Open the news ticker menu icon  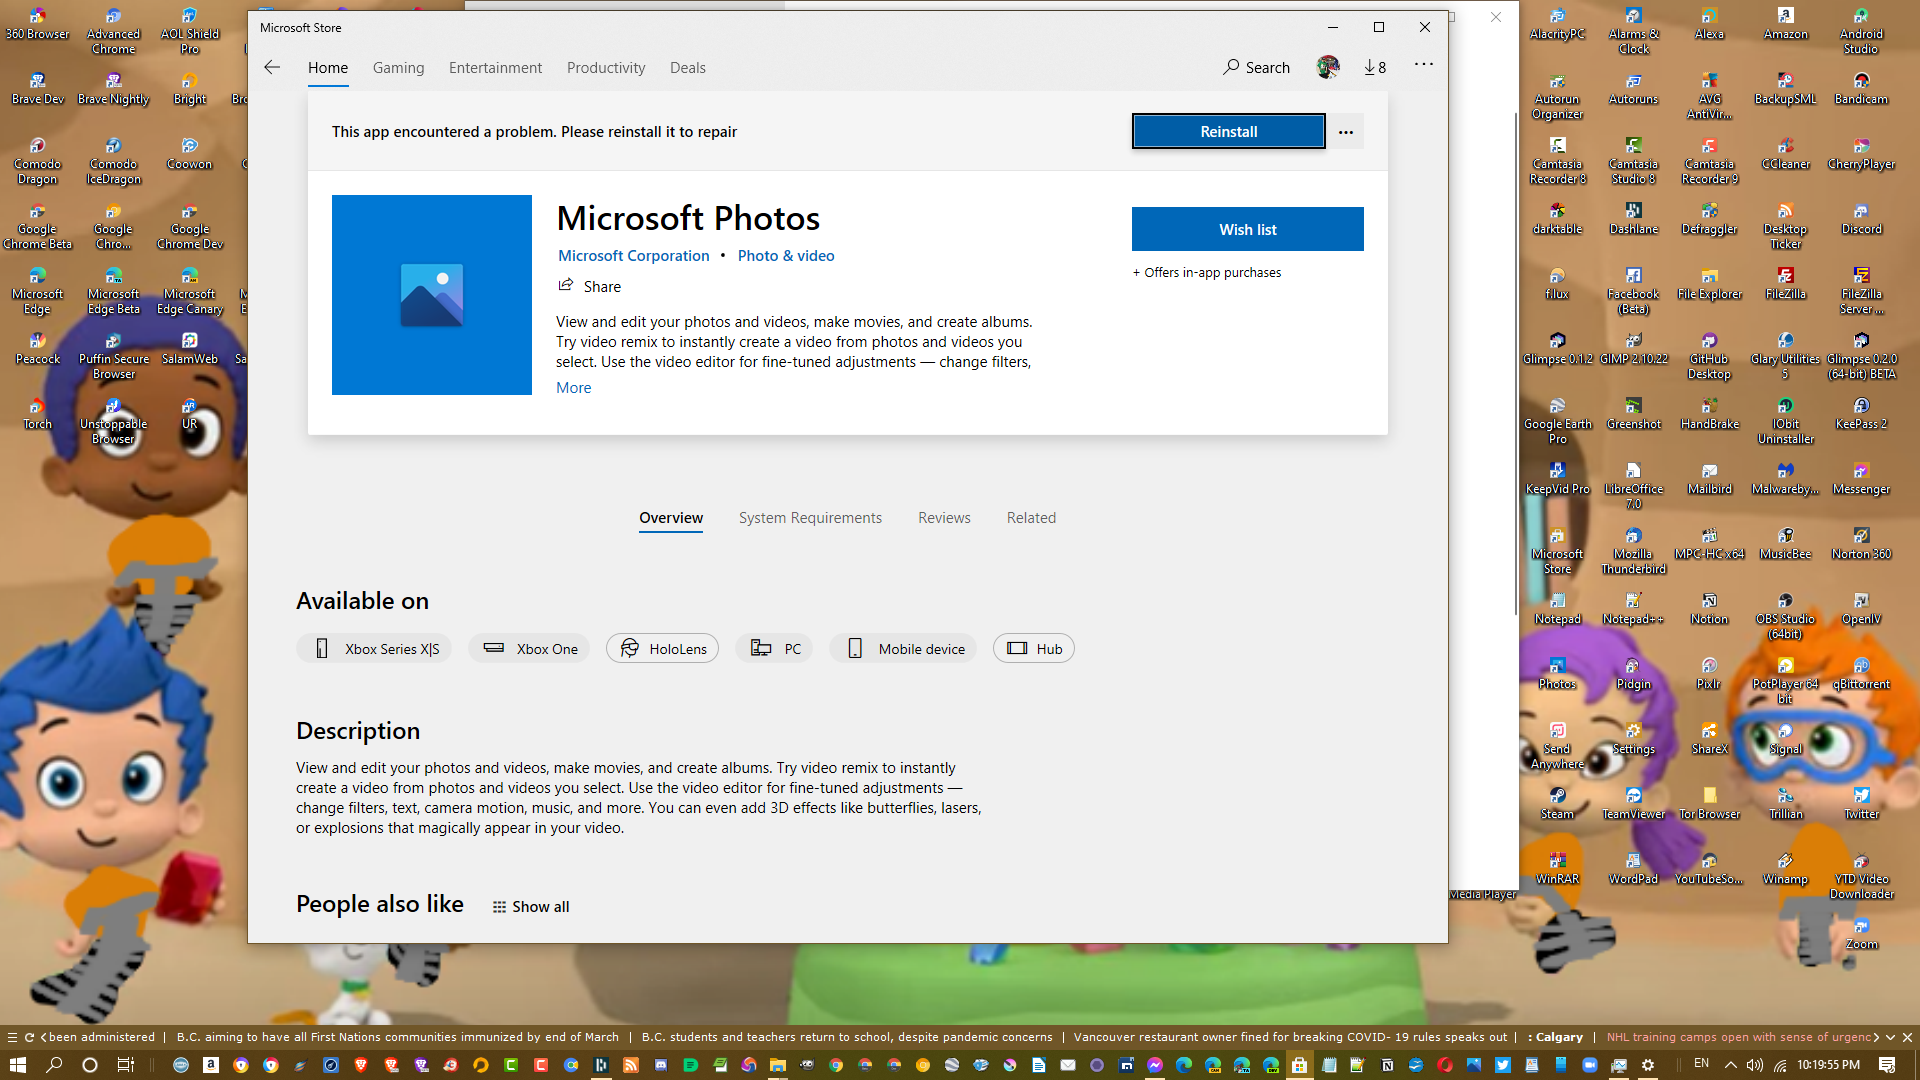point(12,1037)
